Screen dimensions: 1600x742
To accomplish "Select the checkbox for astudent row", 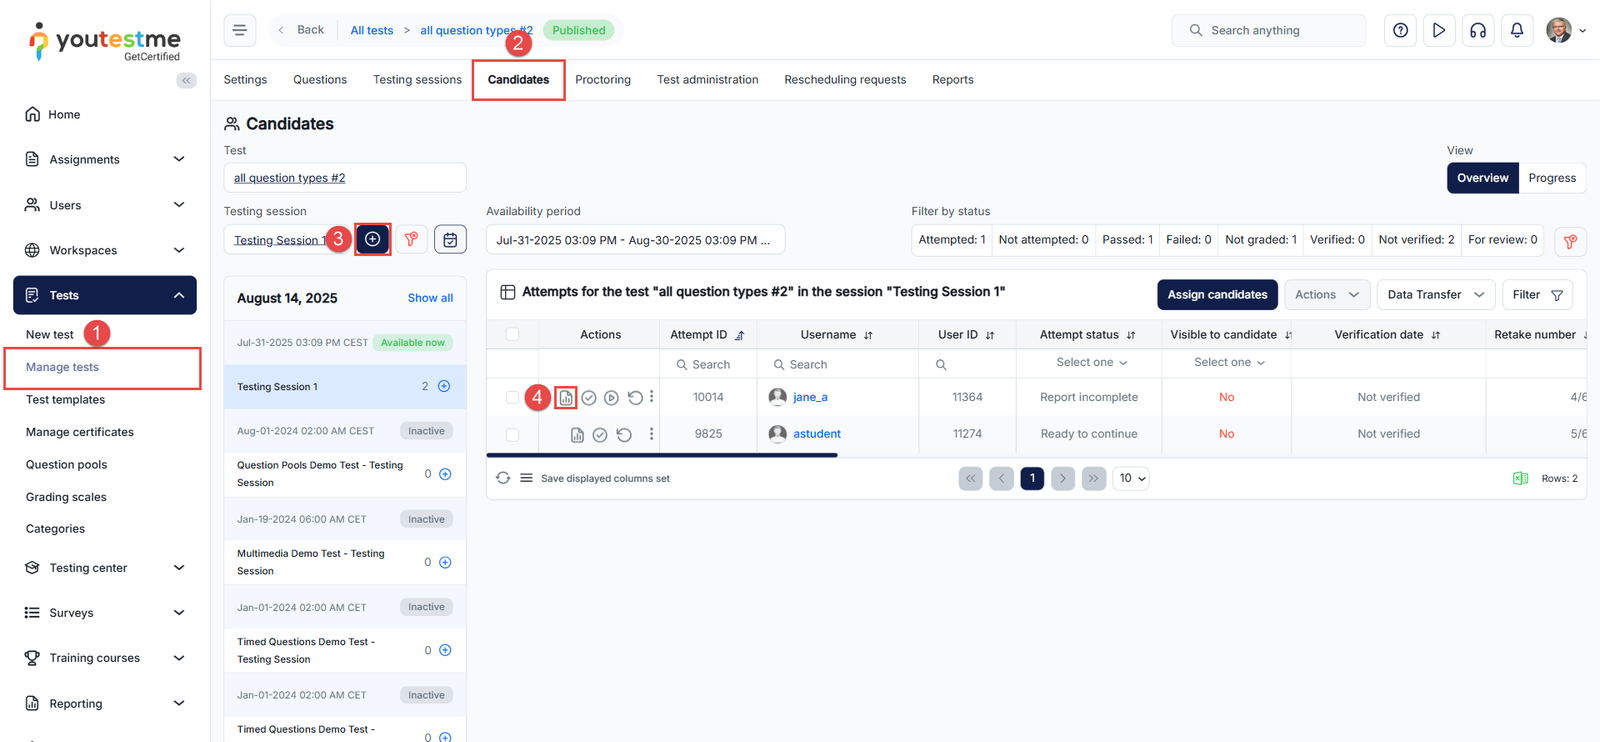I will click(512, 435).
